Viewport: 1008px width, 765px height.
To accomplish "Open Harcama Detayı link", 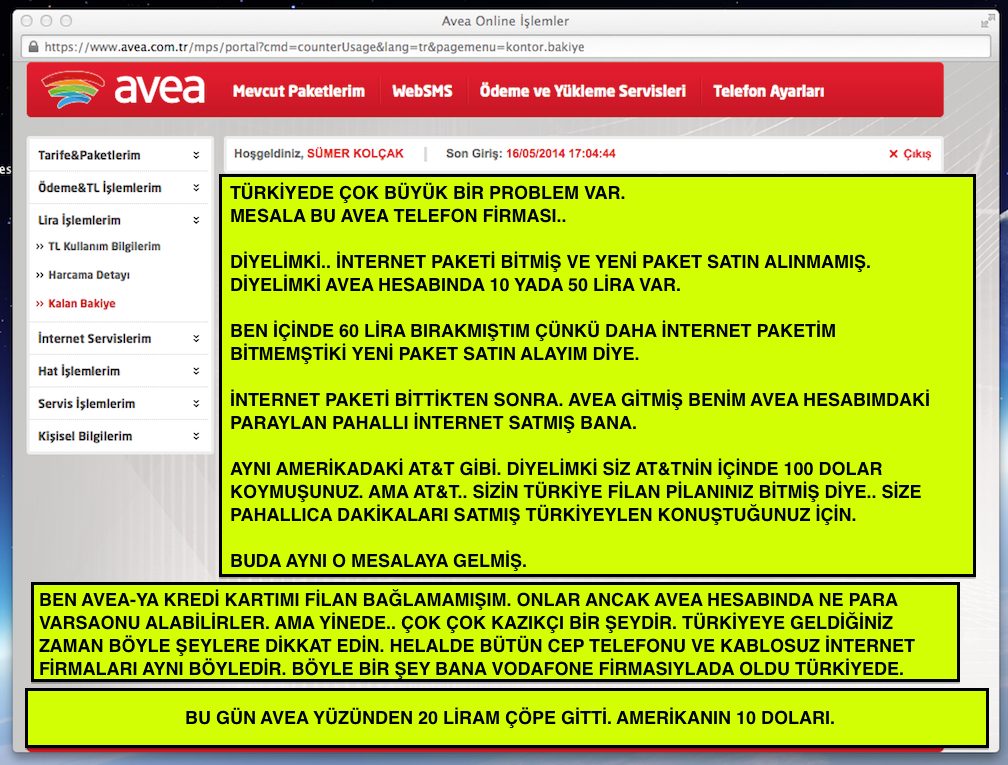I will point(89,275).
